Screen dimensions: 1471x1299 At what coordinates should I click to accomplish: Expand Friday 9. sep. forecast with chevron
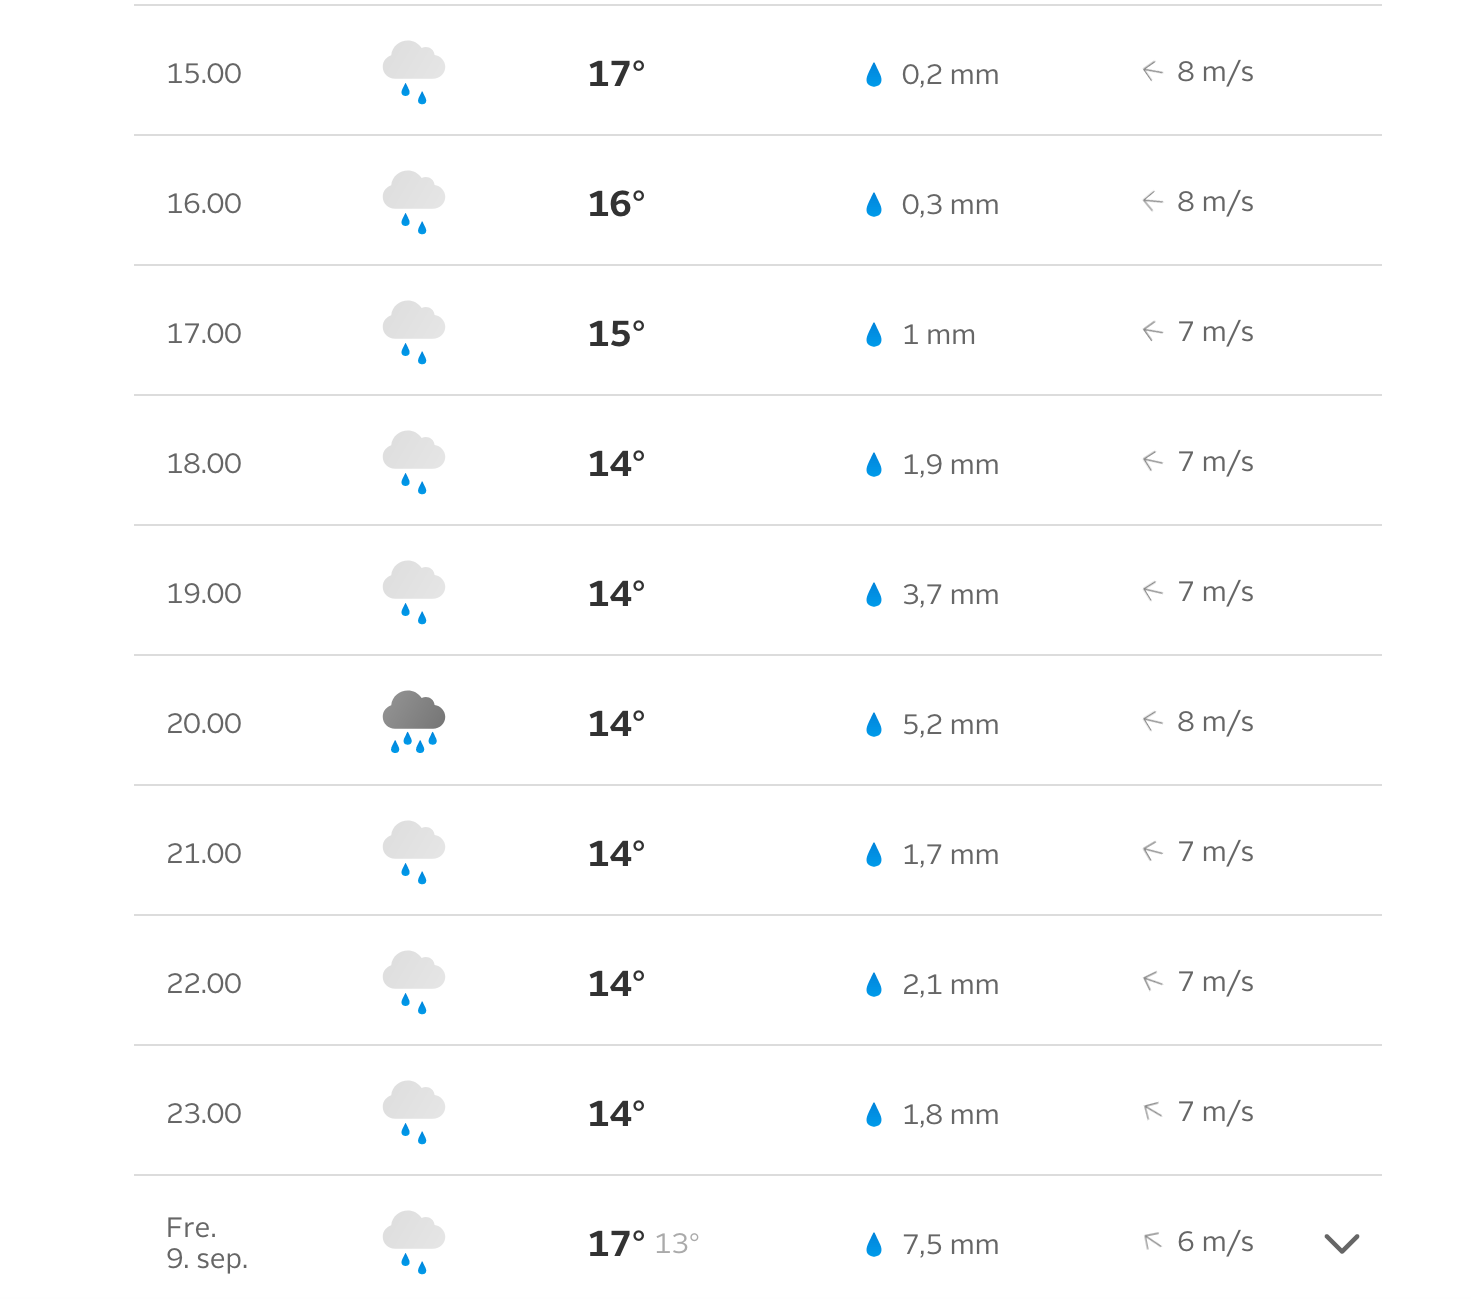(x=1342, y=1243)
